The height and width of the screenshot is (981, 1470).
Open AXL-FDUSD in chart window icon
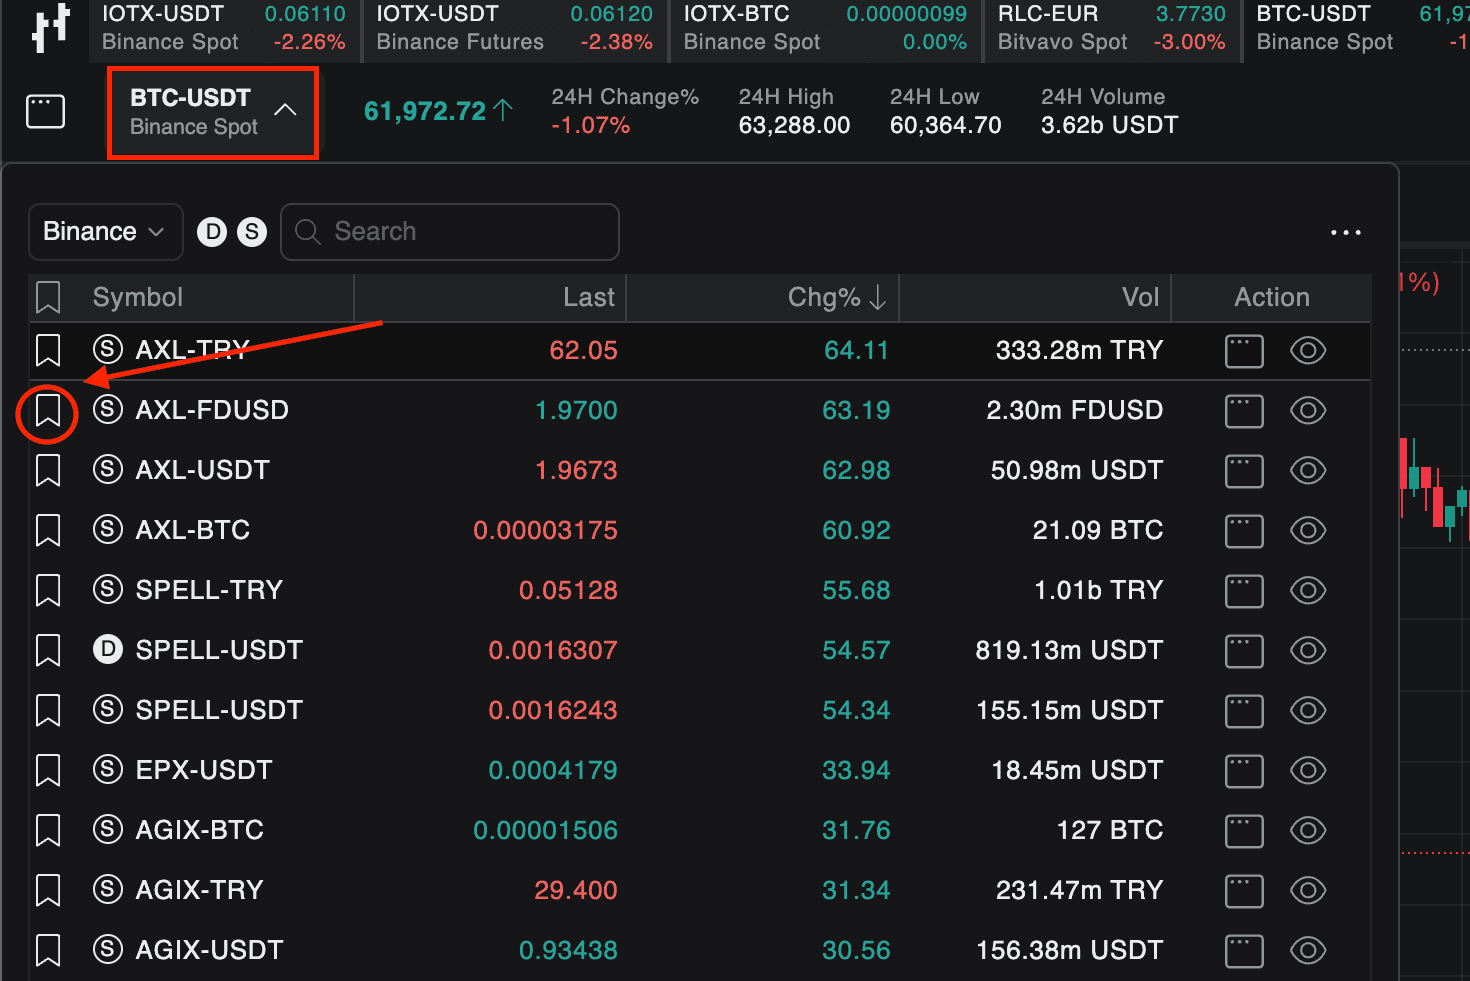point(1244,412)
